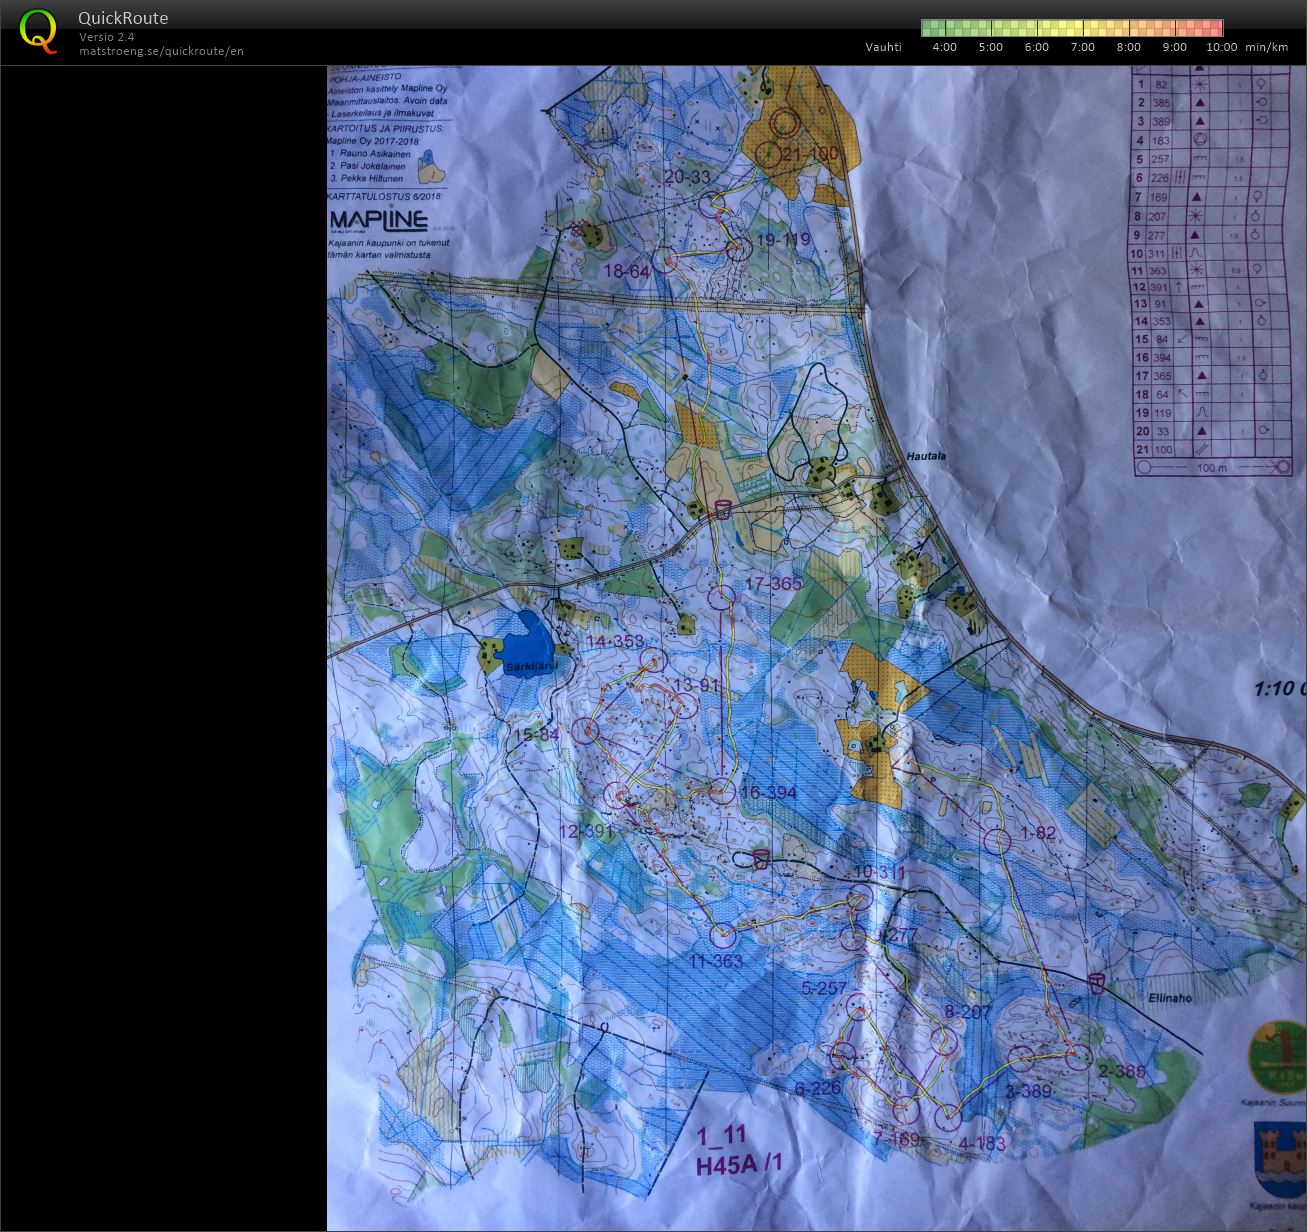Viewport: 1307px width, 1232px height.
Task: Click the '5-257' control label
Action: pos(825,988)
